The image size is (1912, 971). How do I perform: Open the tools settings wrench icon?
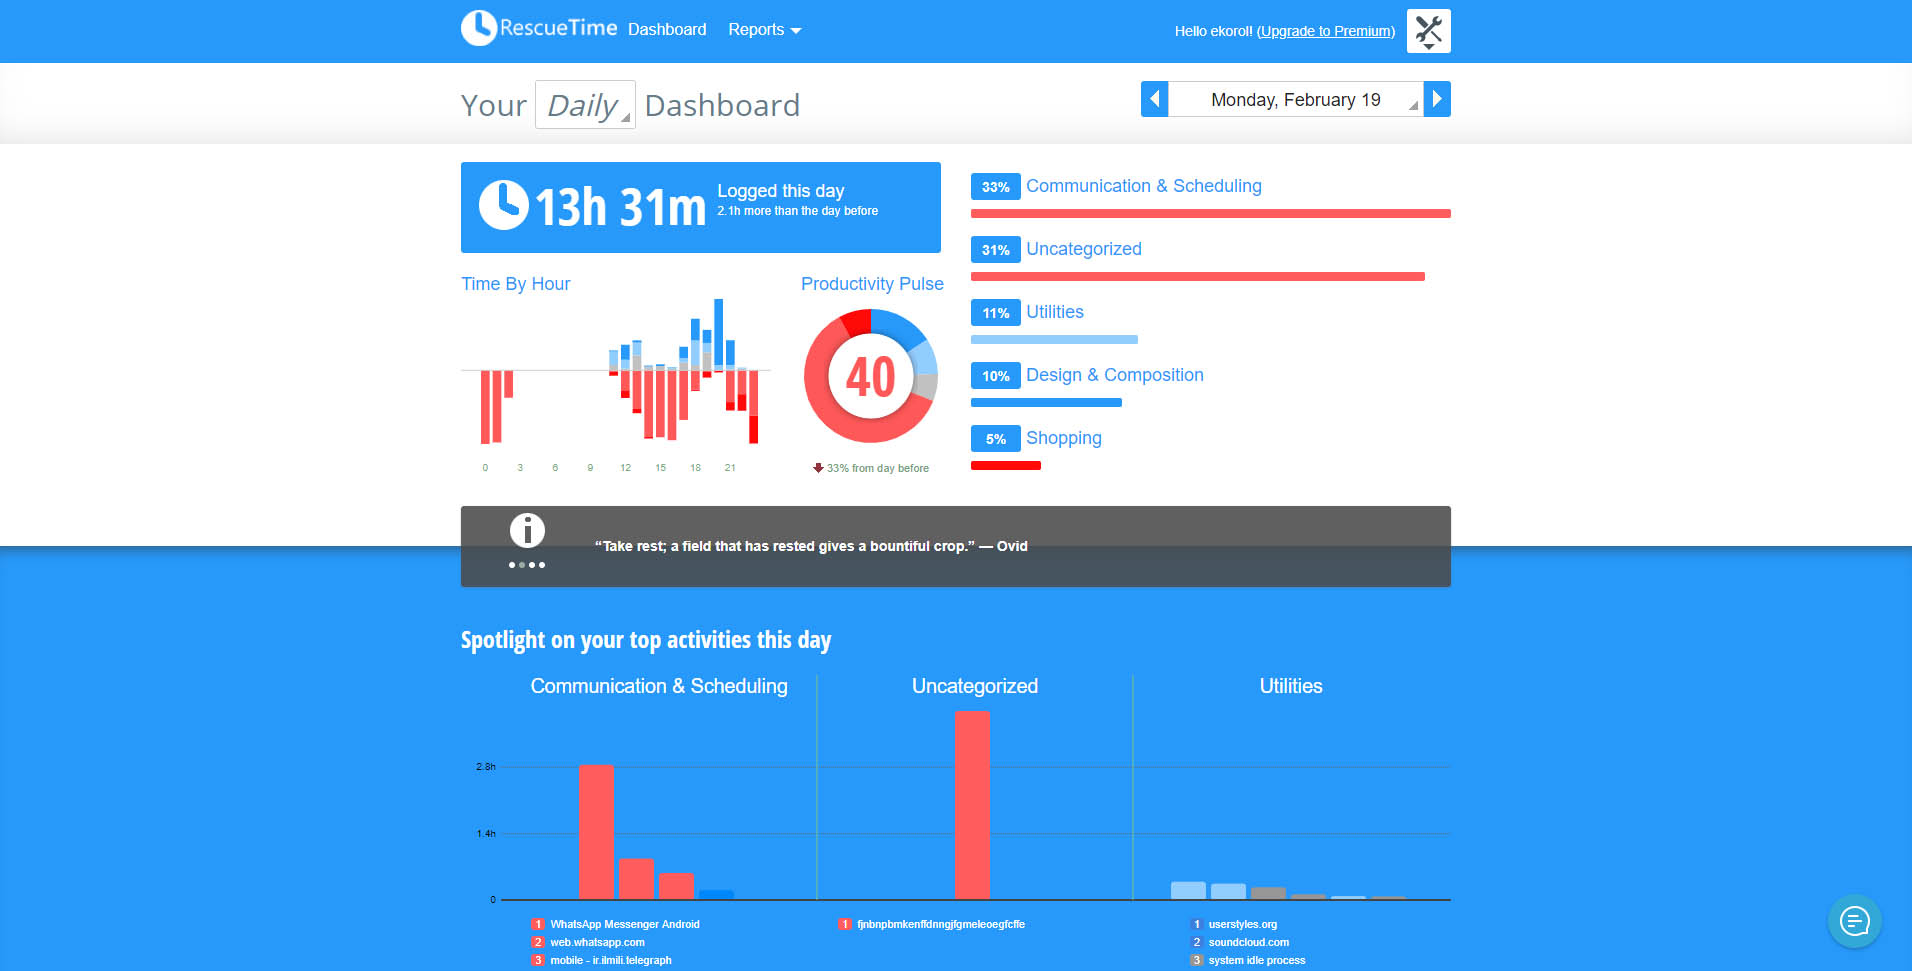tap(1428, 30)
